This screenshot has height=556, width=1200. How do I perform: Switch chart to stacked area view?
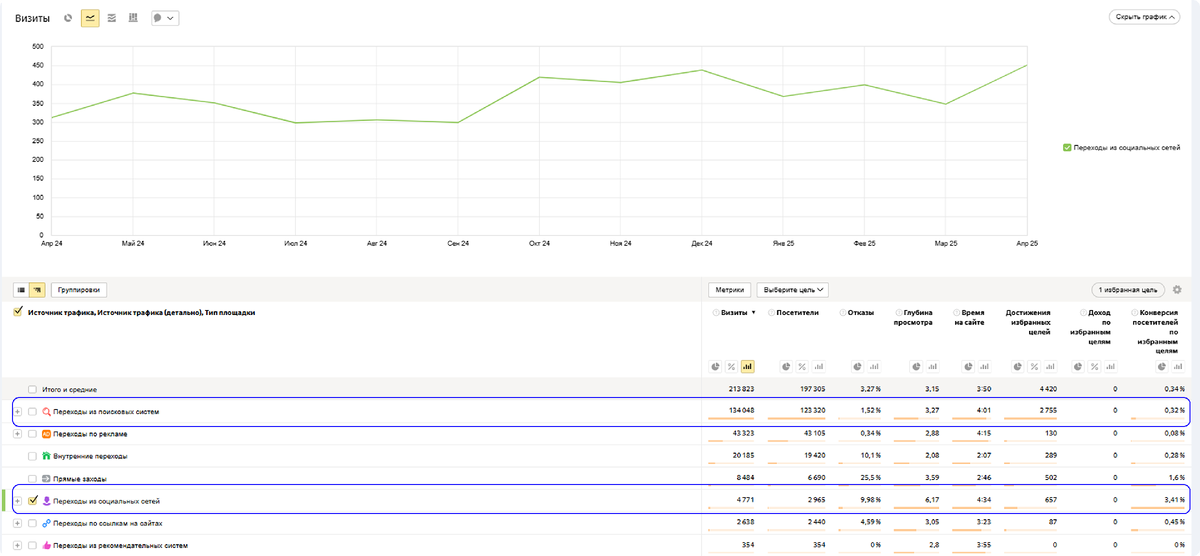point(112,18)
